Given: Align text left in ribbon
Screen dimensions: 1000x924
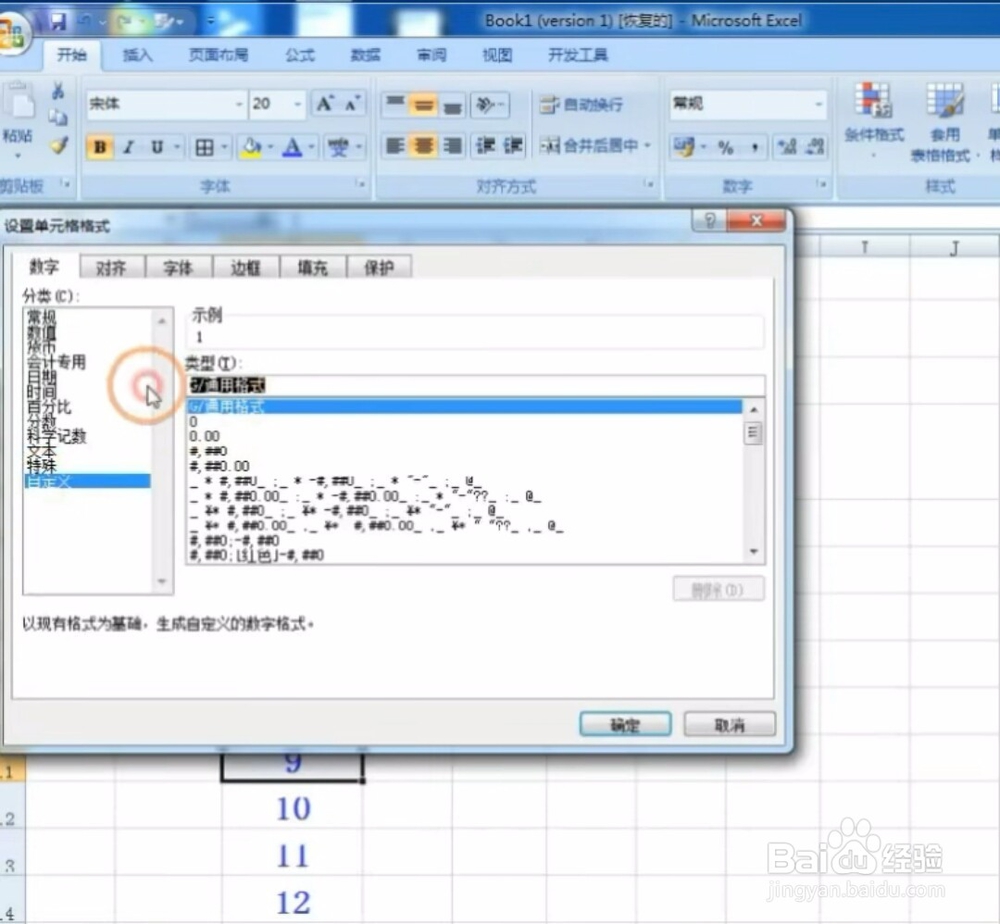Looking at the screenshot, I should tap(395, 146).
